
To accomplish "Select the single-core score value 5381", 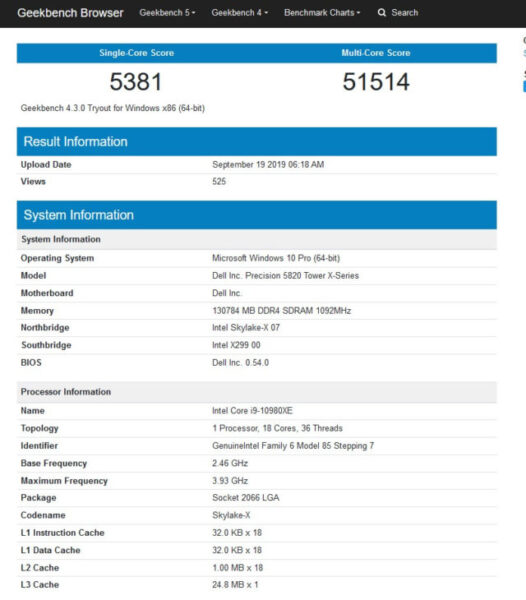I will [x=136, y=82].
